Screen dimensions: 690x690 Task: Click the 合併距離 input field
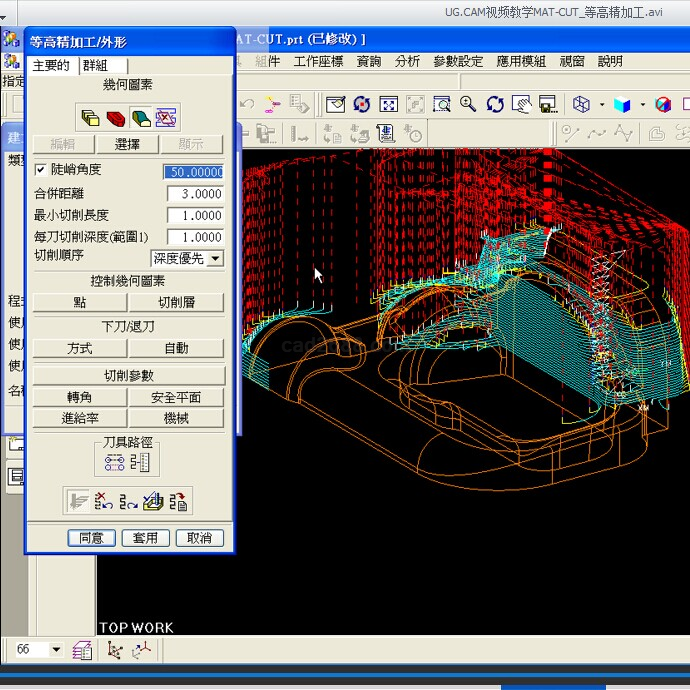[x=195, y=194]
